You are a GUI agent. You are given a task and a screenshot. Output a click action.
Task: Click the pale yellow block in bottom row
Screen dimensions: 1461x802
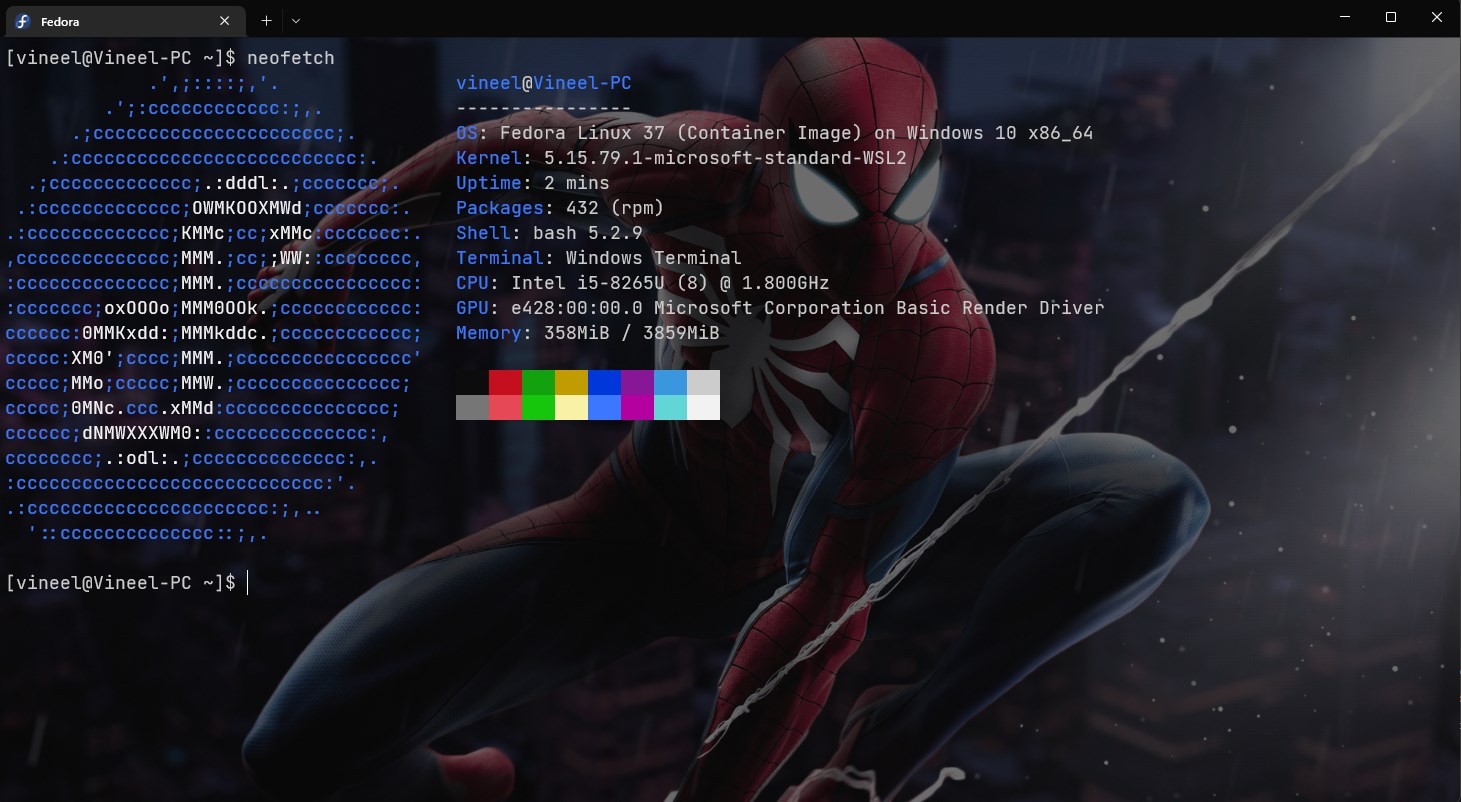[x=571, y=407]
